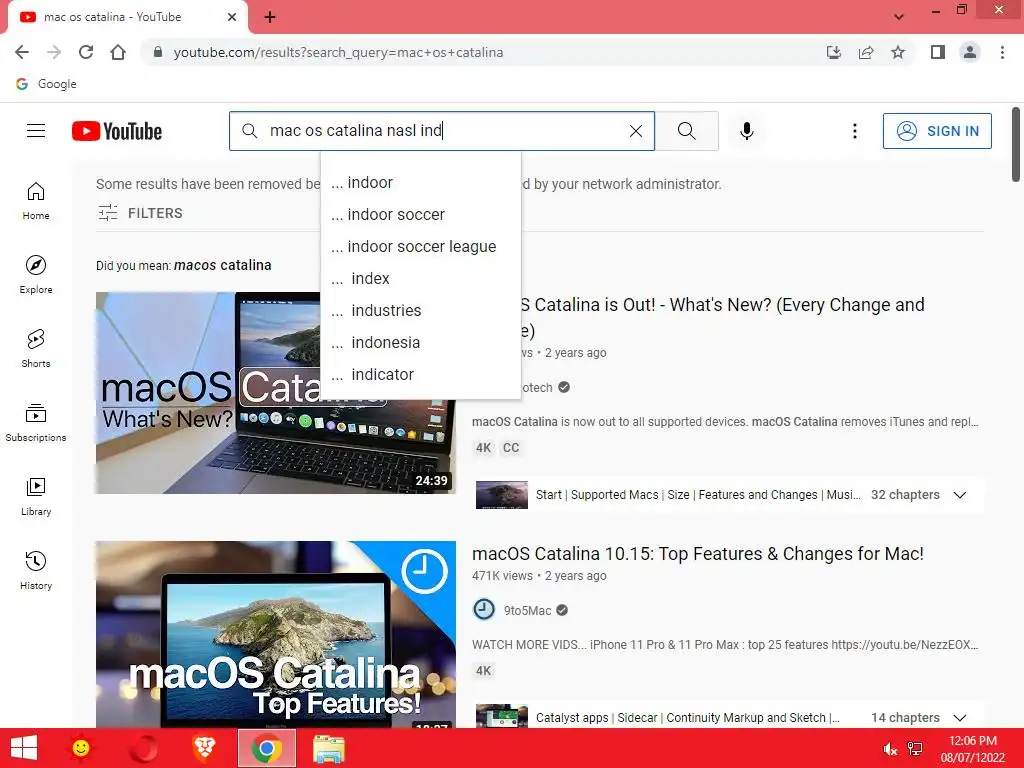Open the Chrome profile avatar
The width and height of the screenshot is (1024, 768).
point(970,52)
